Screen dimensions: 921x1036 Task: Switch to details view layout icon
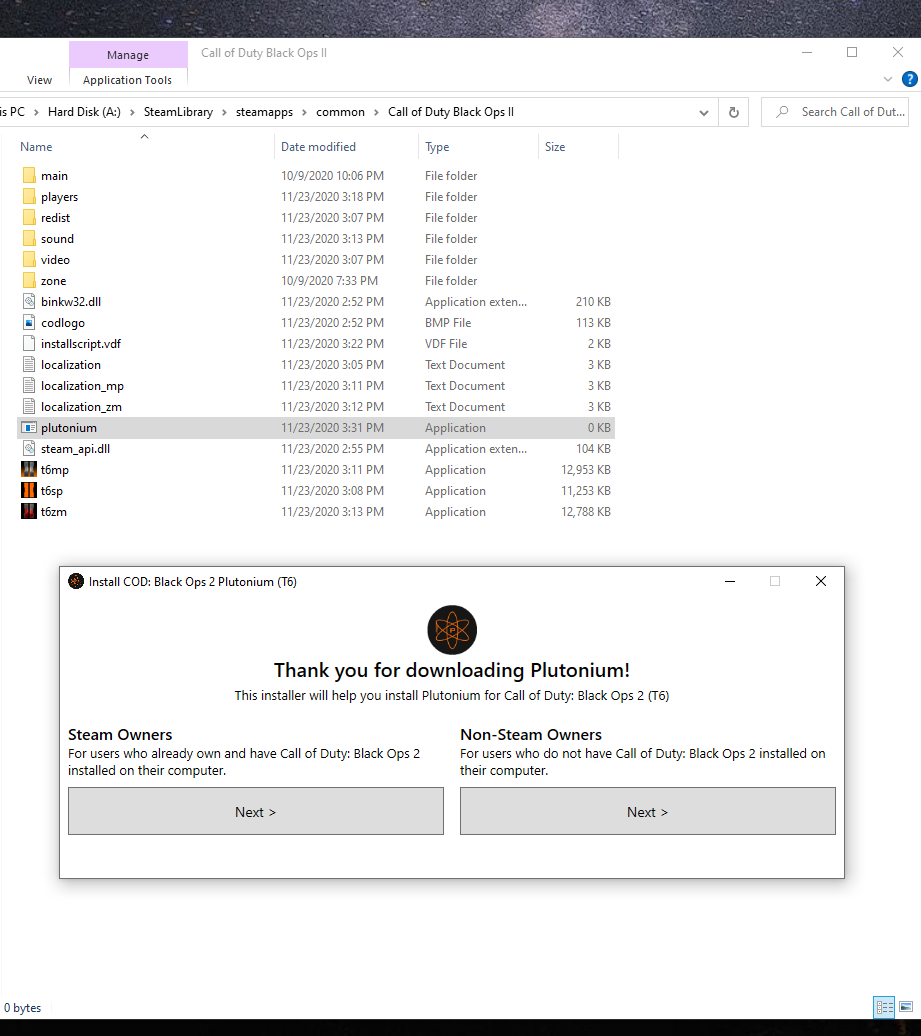(884, 1007)
